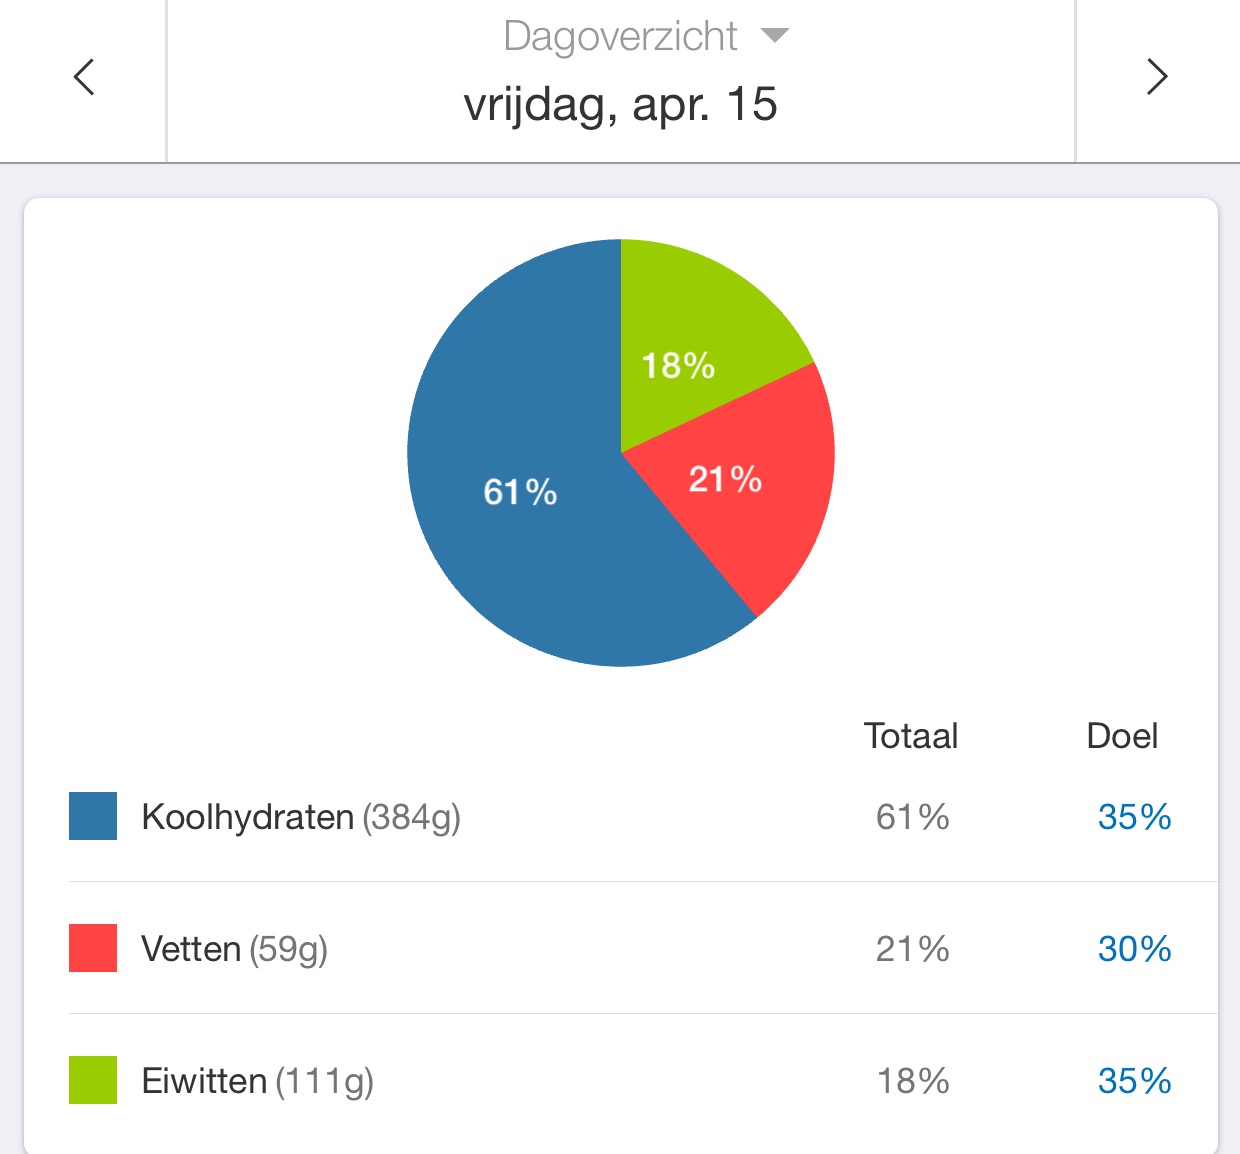This screenshot has height=1154, width=1240.
Task: Click the Doel column header
Action: point(1122,736)
